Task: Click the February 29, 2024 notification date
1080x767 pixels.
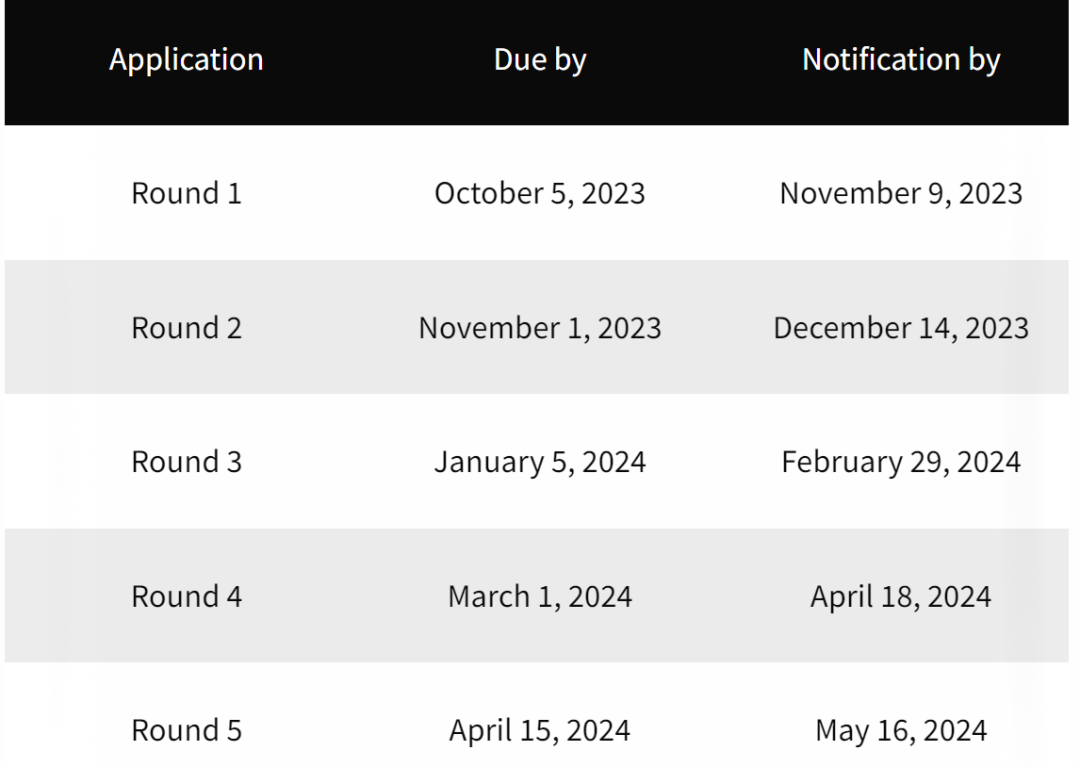Action: (x=901, y=463)
